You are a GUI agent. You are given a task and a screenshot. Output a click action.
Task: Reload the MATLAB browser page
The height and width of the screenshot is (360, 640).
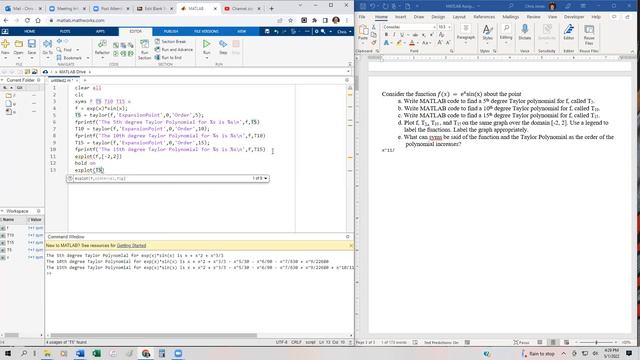27,20
